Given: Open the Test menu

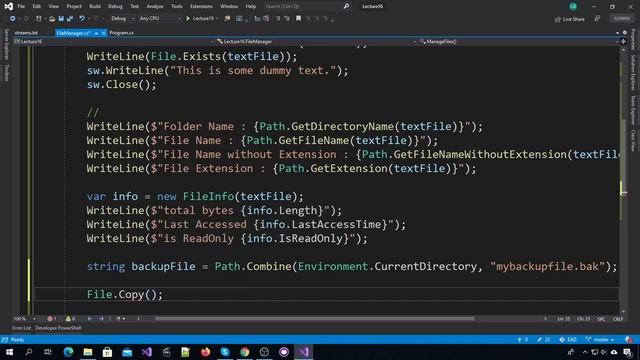Looking at the screenshot, I should [134, 7].
